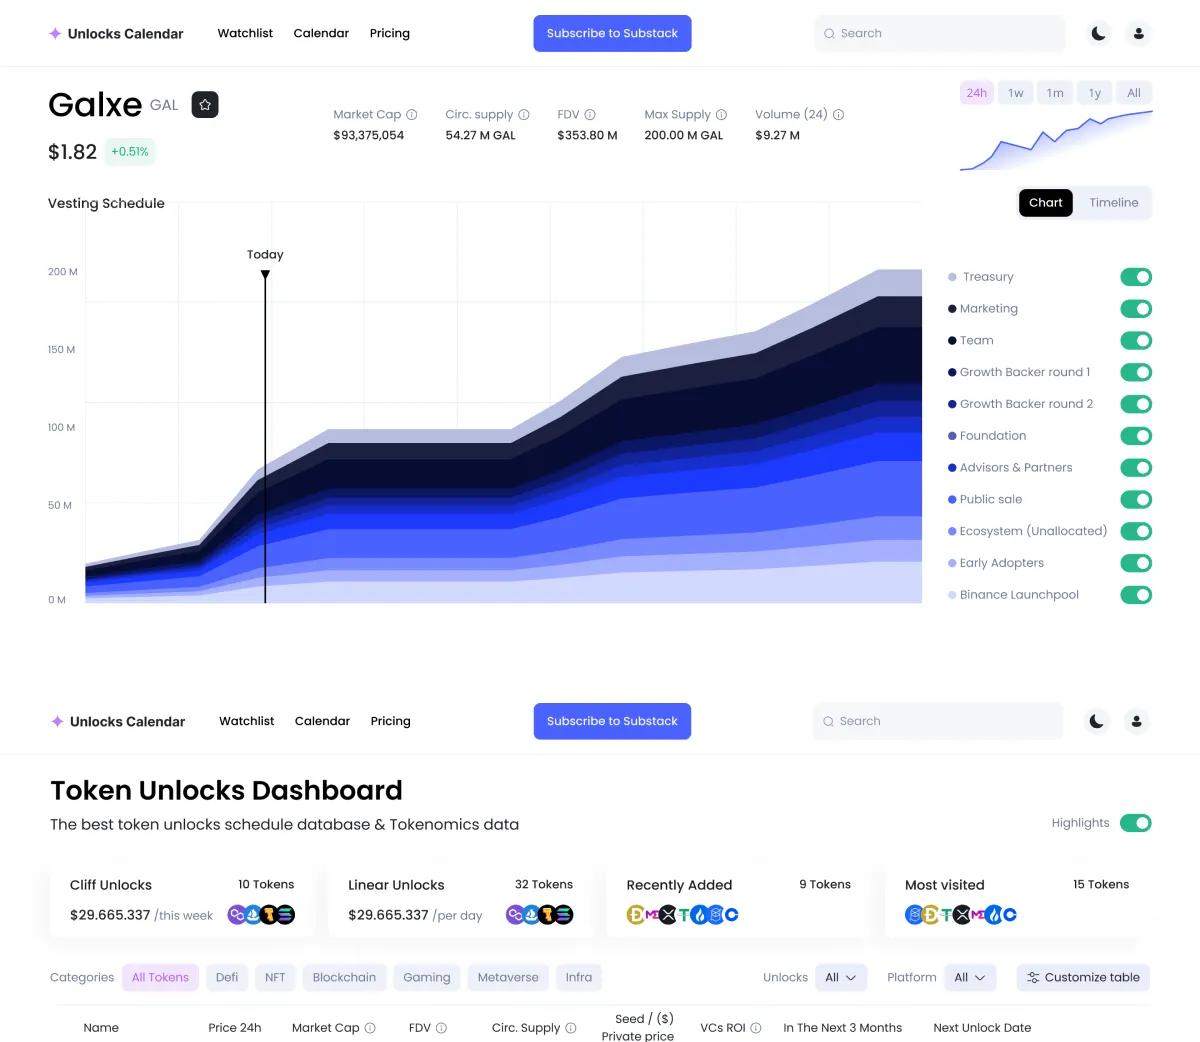Click the star favorite icon beside Galxe
The image size is (1200, 1042).
(x=205, y=104)
